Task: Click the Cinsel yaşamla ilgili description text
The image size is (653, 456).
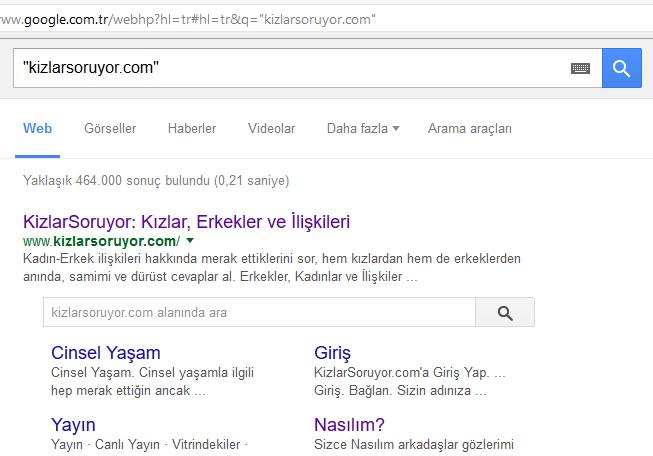Action: pos(152,381)
